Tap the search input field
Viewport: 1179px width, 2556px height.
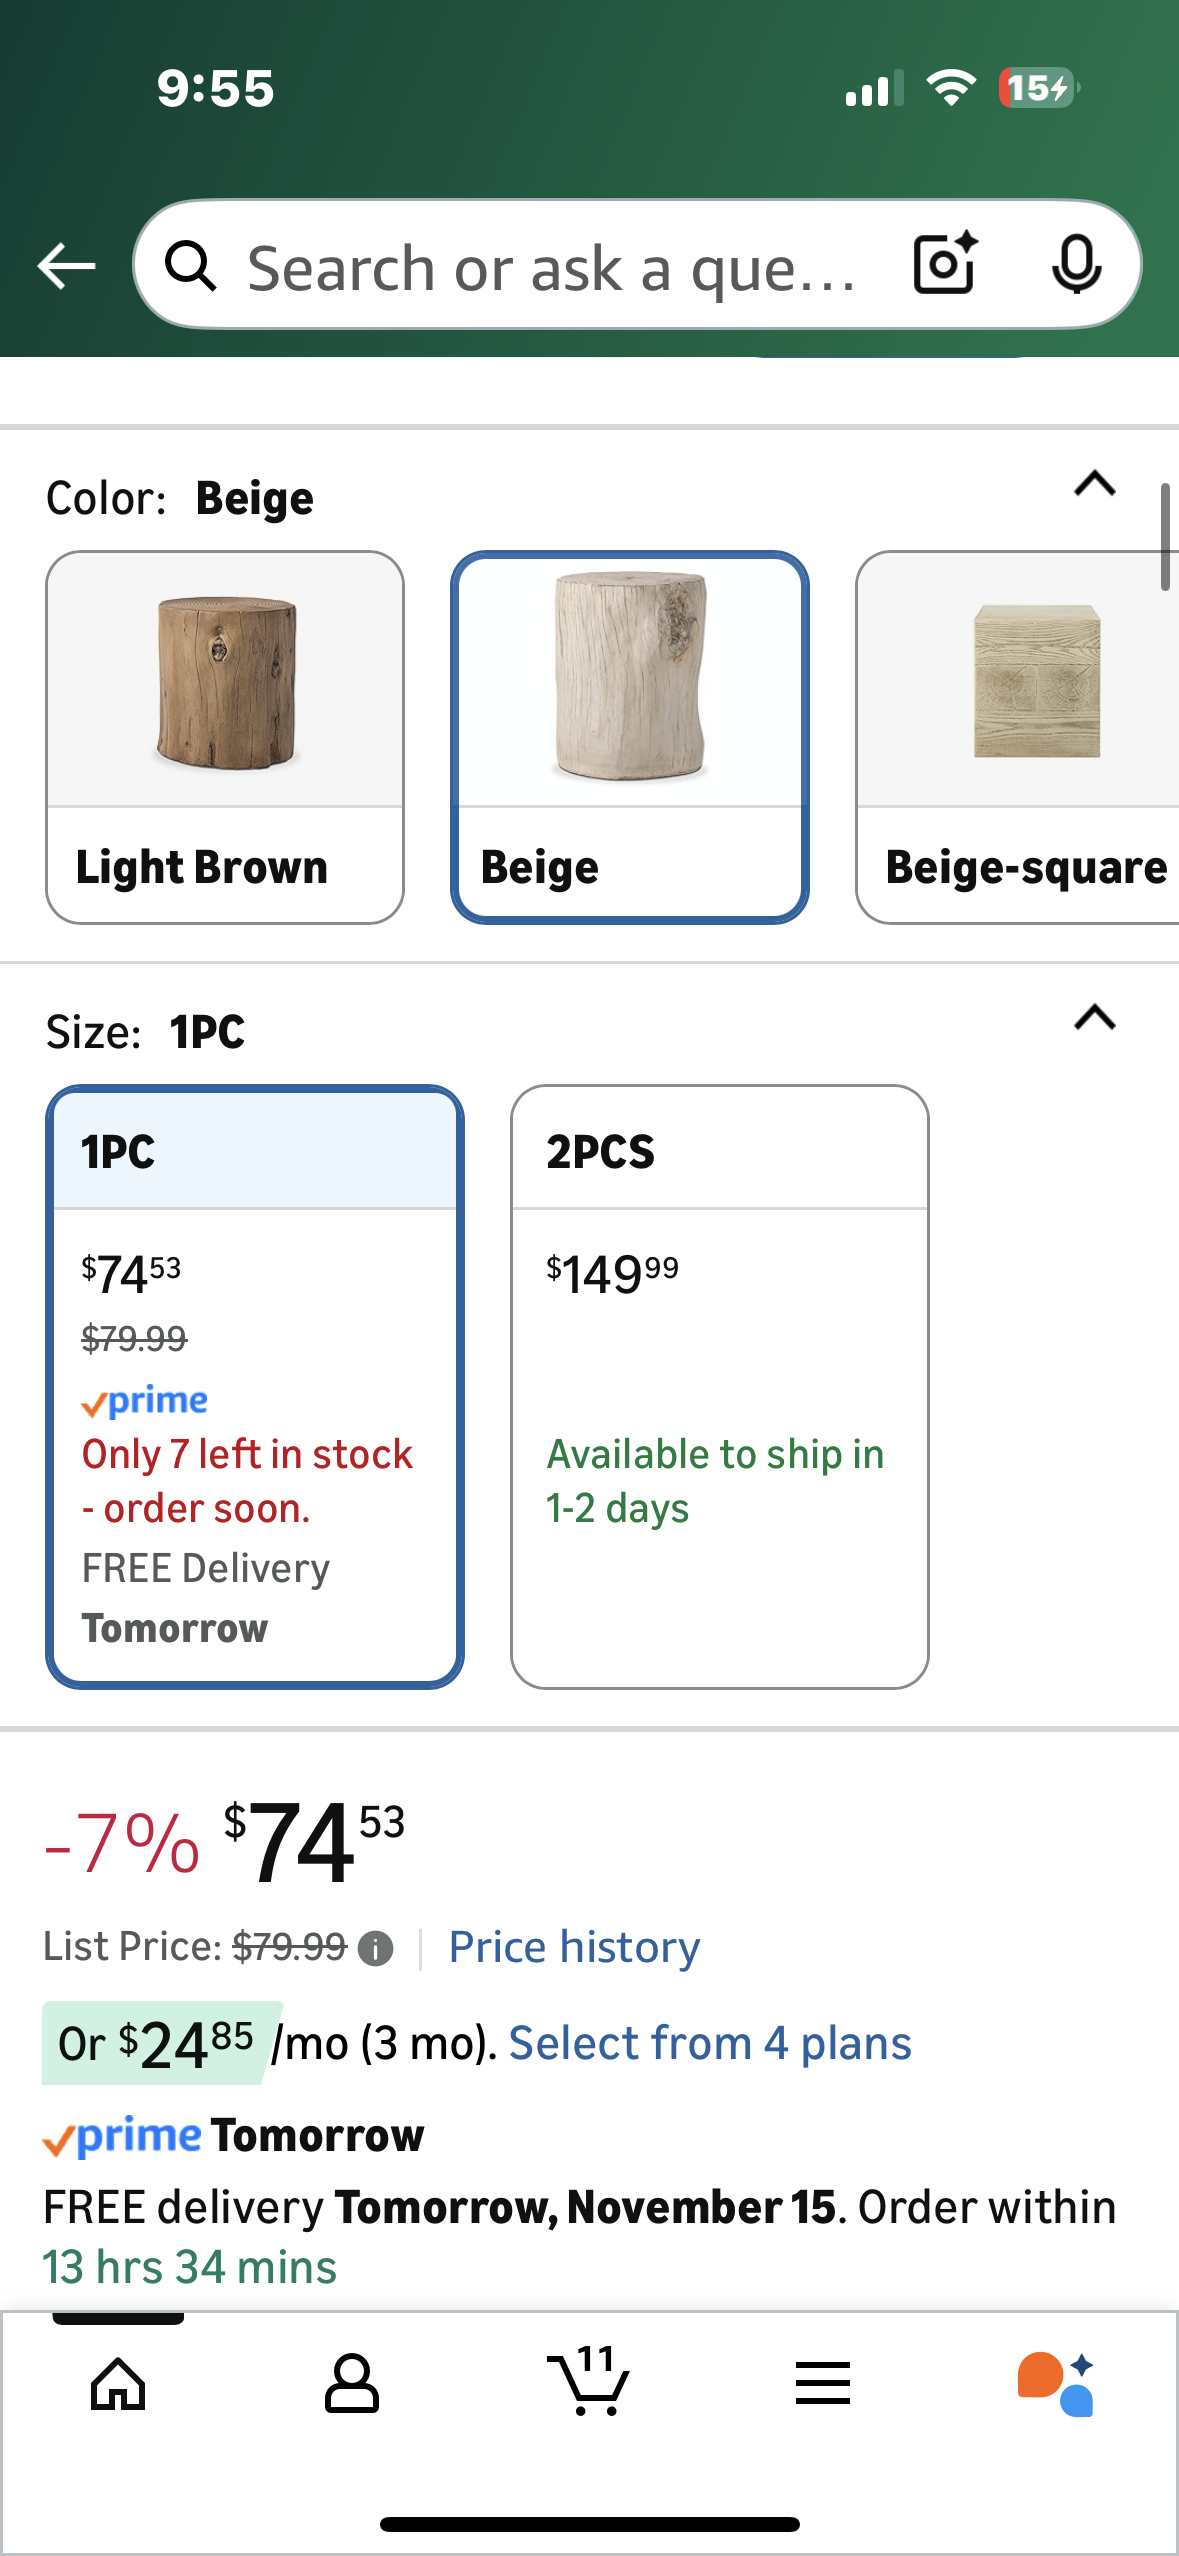pos(550,265)
